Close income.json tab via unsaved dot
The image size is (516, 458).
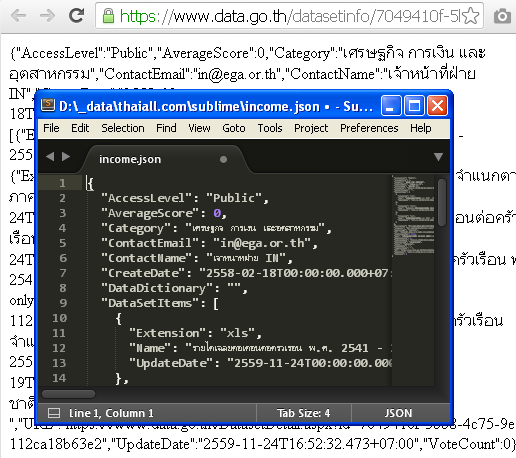[x=223, y=160]
